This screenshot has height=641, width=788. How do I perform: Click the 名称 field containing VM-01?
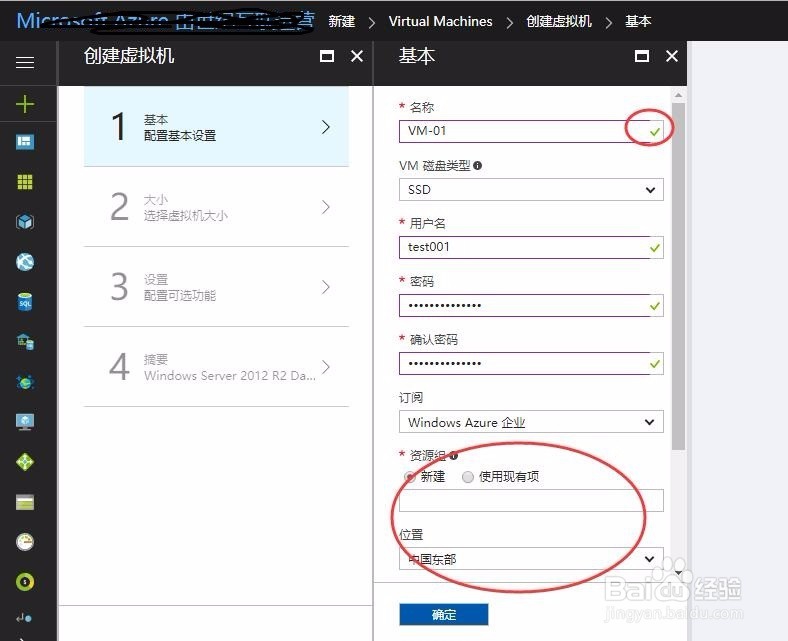(x=531, y=131)
